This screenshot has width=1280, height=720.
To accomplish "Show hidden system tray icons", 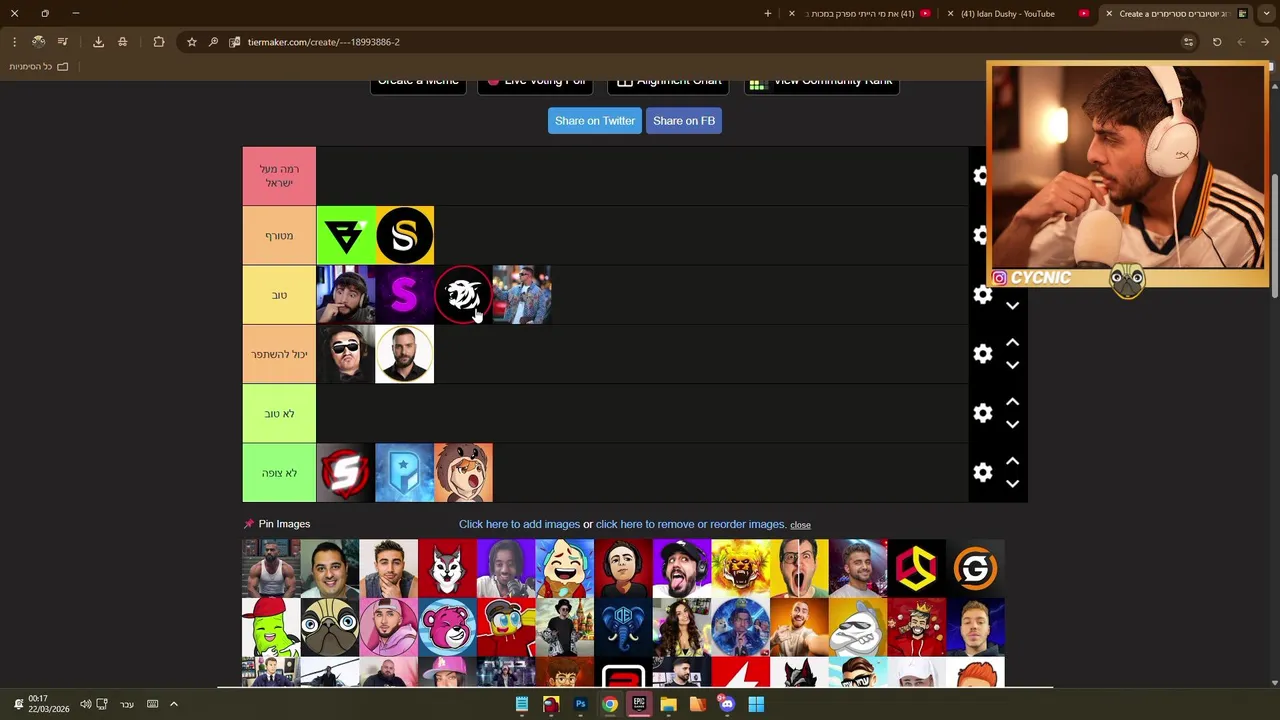I will (x=173, y=704).
